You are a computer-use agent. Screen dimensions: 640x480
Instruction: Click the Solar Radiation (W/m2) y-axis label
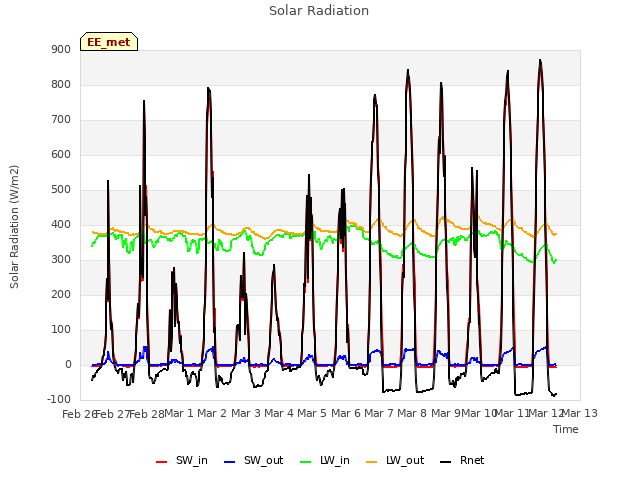(x=14, y=227)
